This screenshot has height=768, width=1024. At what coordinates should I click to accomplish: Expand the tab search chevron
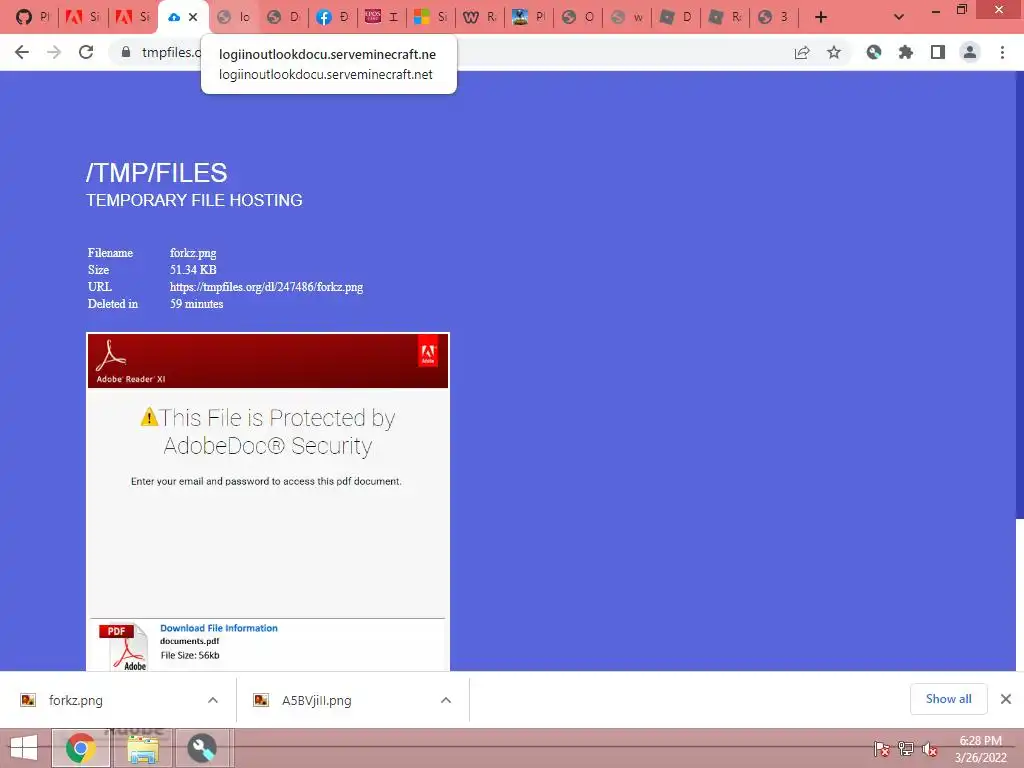click(x=899, y=17)
